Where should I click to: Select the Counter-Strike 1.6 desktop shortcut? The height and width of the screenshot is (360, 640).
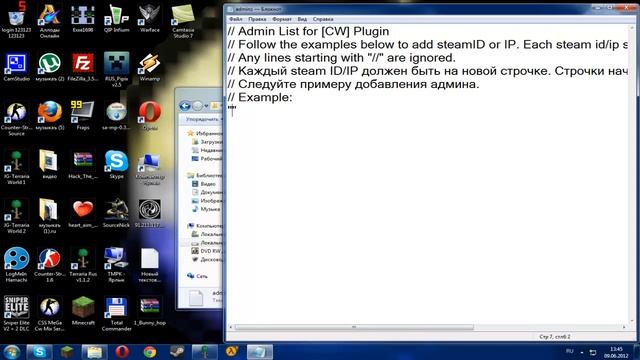(x=49, y=264)
